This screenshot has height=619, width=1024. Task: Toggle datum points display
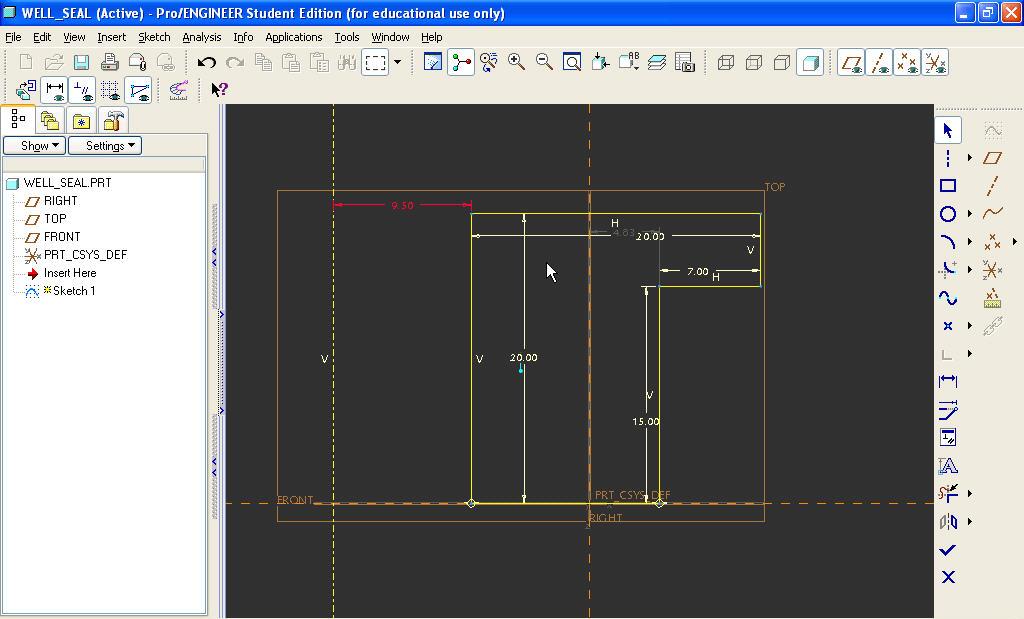[907, 63]
